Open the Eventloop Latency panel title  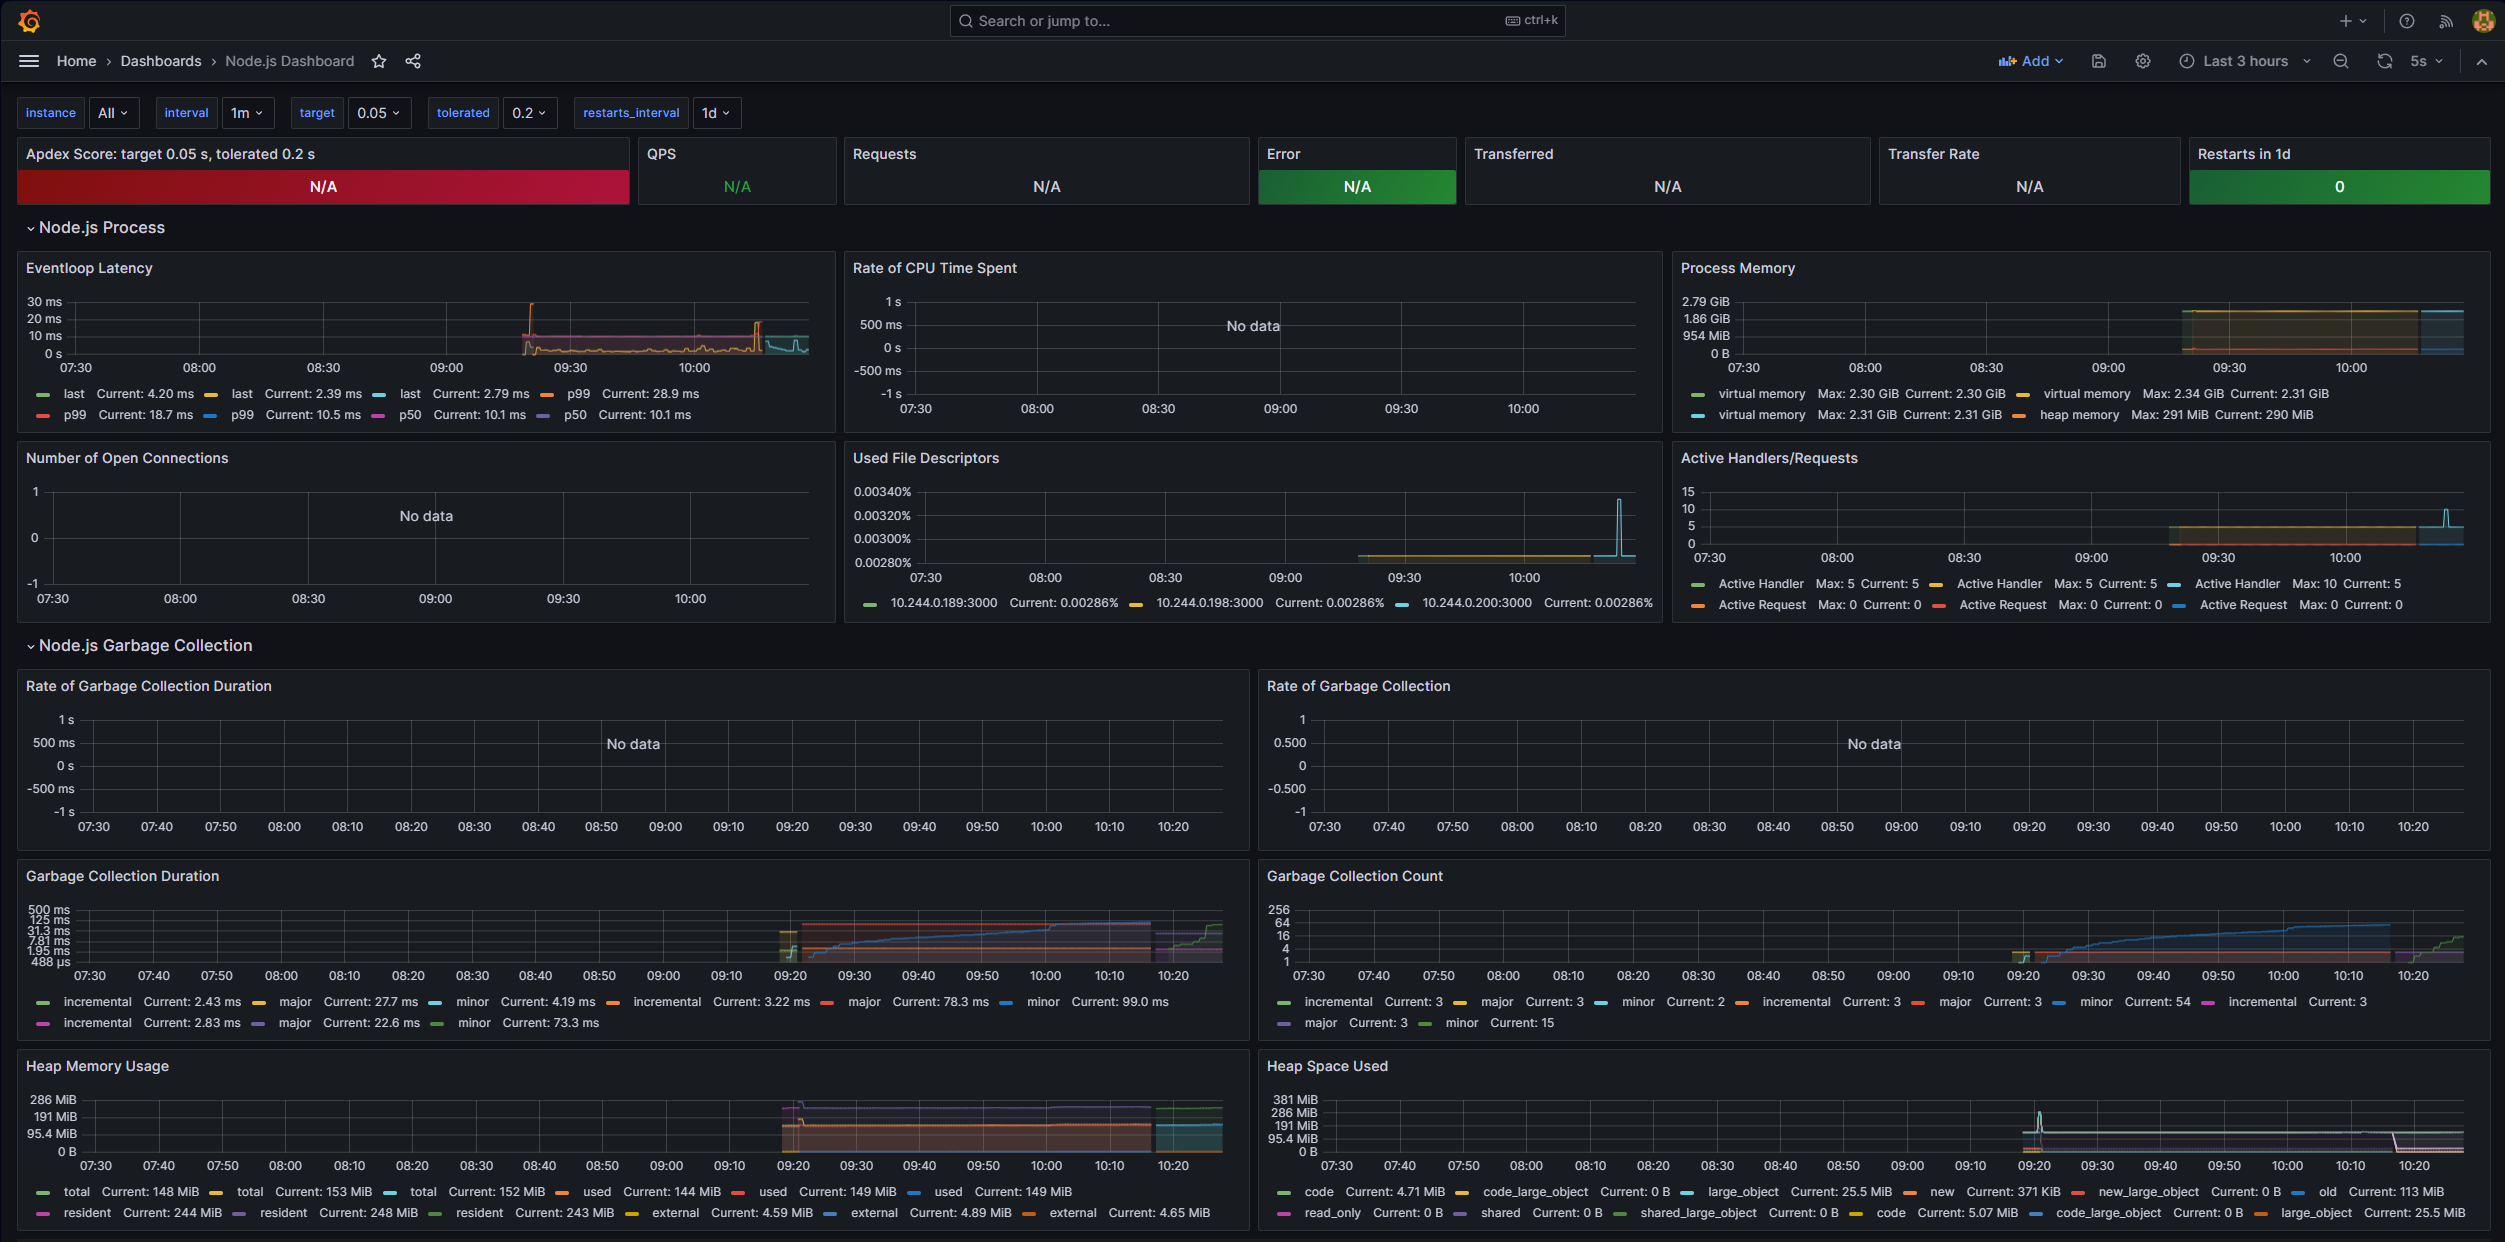(x=89, y=268)
